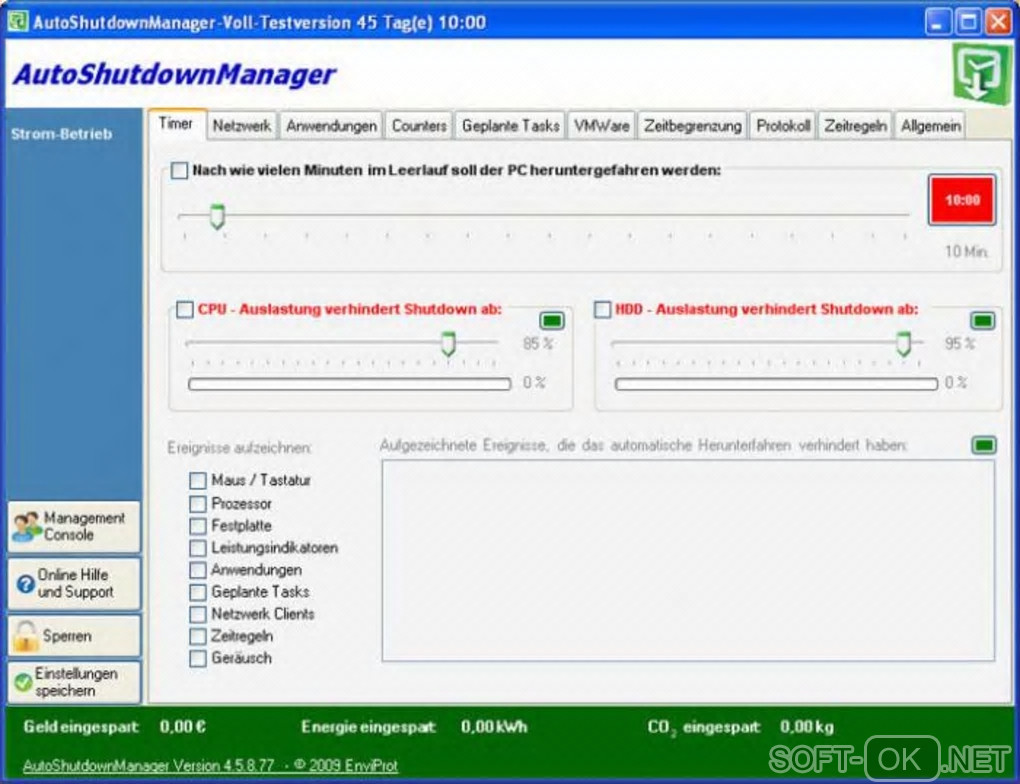Click the Energie eingespart 0,00 kWh value
This screenshot has height=784, width=1020.
coord(494,727)
